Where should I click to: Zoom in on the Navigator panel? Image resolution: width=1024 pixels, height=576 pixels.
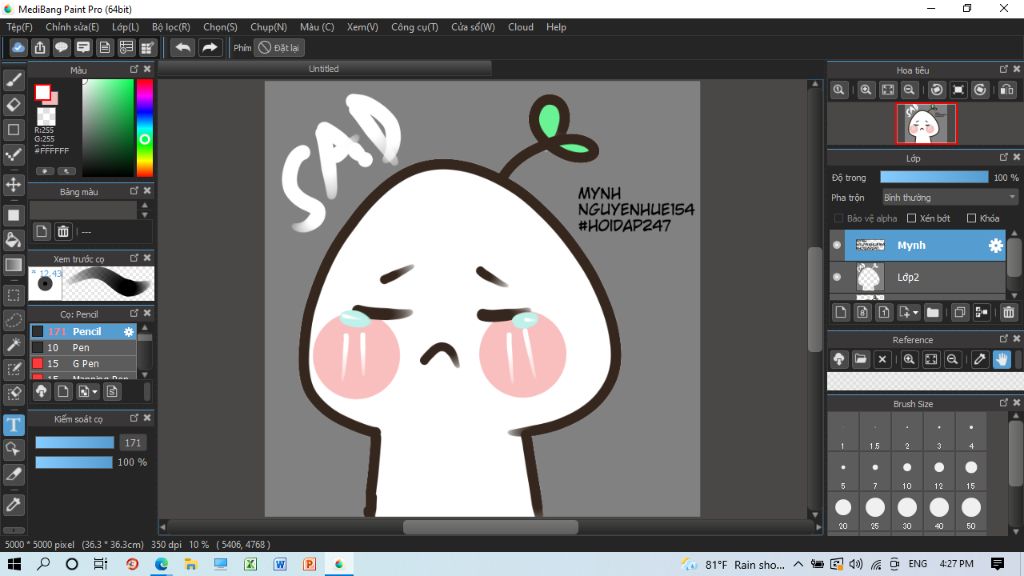click(x=866, y=90)
